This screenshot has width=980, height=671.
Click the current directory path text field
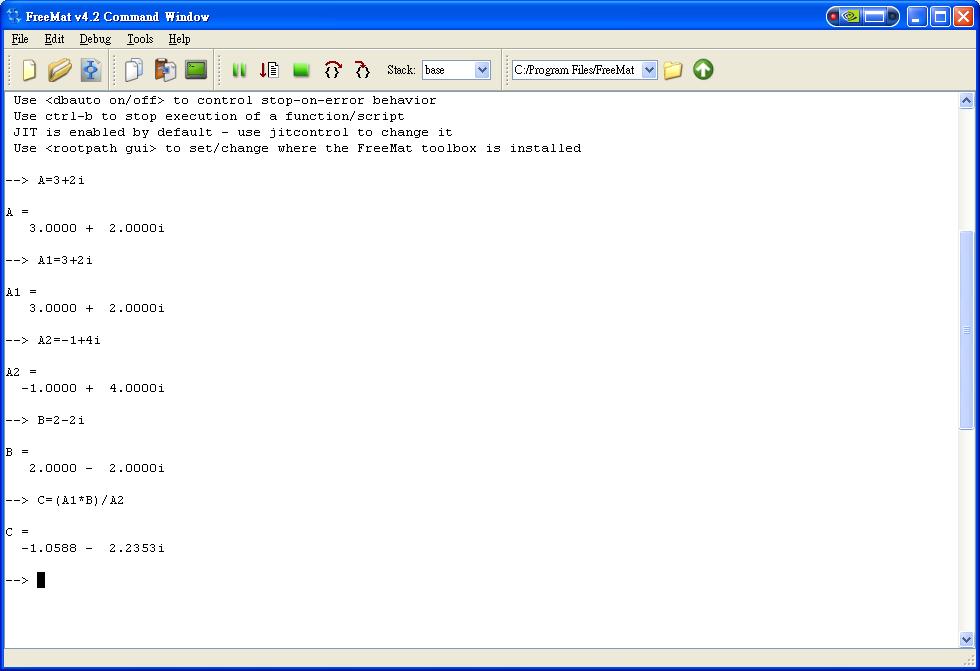pos(578,70)
